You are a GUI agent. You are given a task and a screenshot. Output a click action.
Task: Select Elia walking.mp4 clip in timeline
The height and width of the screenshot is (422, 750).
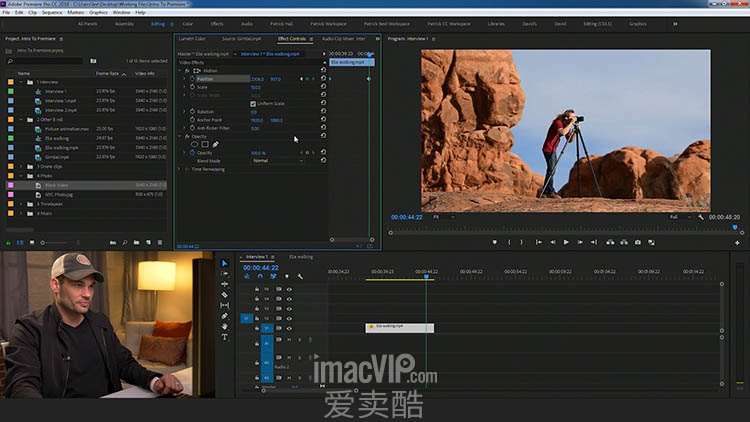click(400, 326)
